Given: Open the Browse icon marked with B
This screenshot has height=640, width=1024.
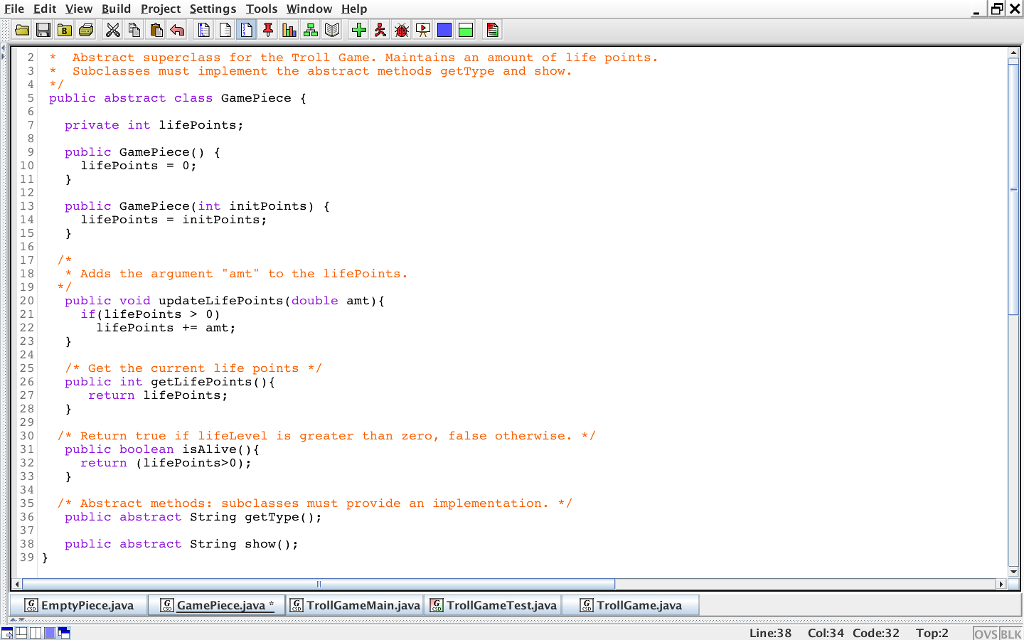Looking at the screenshot, I should [x=64, y=29].
